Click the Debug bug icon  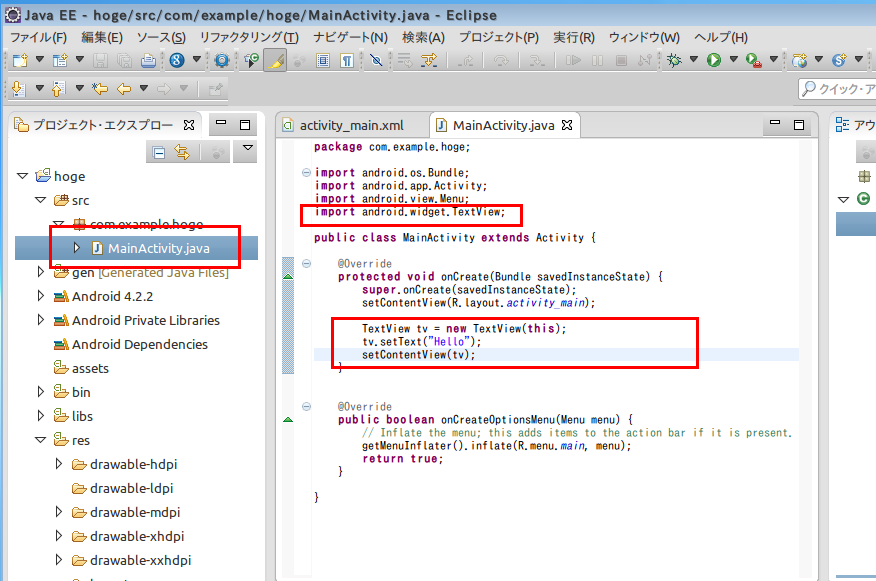(674, 60)
